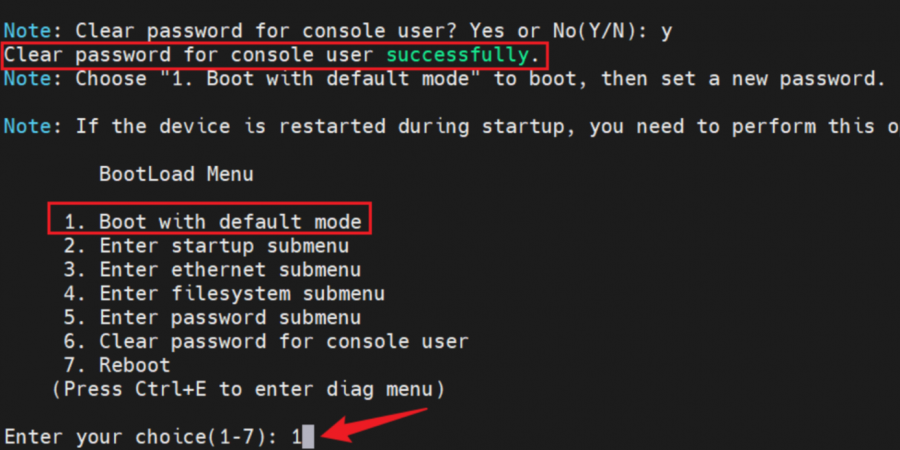Click the "3. Enter ethernet submenu" line

tap(212, 269)
